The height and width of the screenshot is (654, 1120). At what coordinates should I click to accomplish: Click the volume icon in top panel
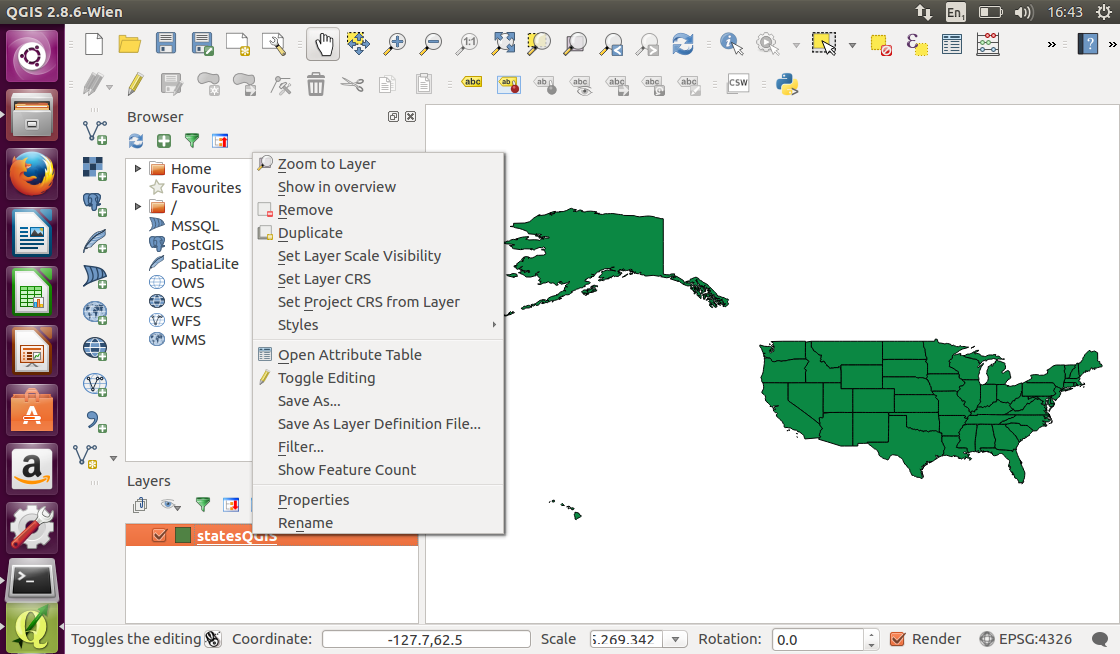pos(1024,12)
